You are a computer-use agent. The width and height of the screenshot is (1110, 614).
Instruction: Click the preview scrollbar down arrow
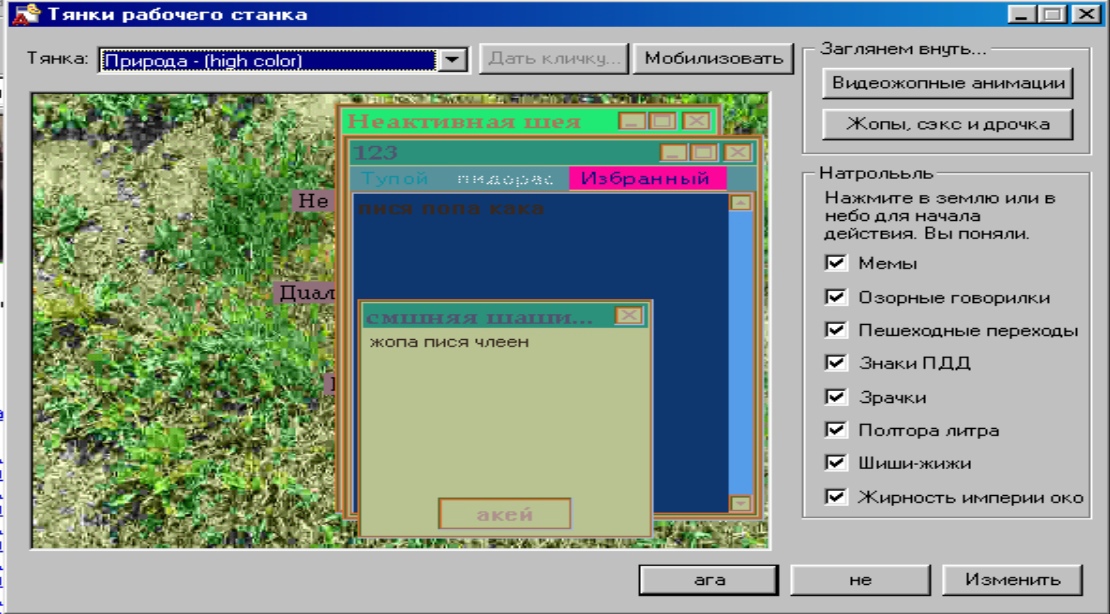pos(740,503)
